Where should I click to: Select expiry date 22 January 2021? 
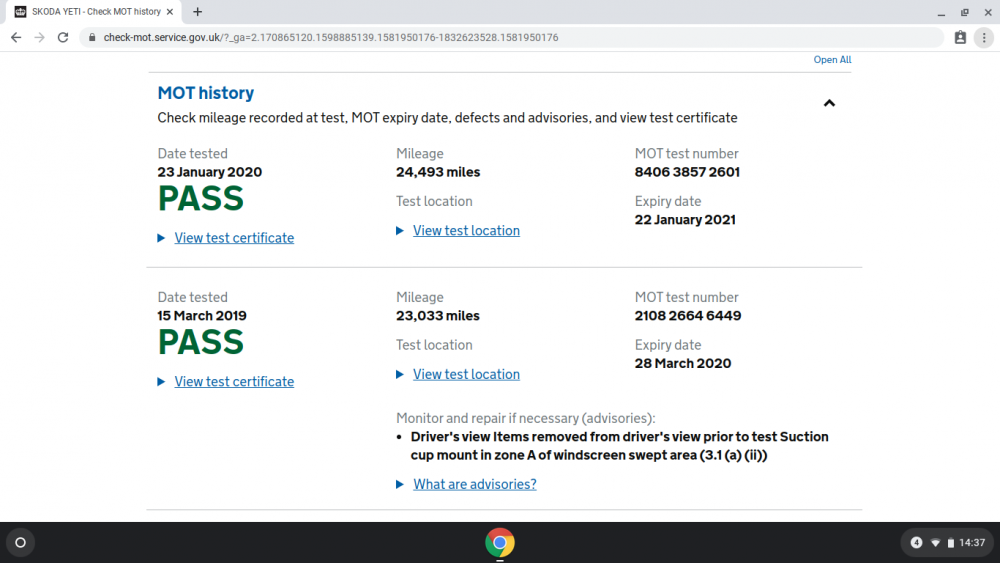[x=685, y=220]
